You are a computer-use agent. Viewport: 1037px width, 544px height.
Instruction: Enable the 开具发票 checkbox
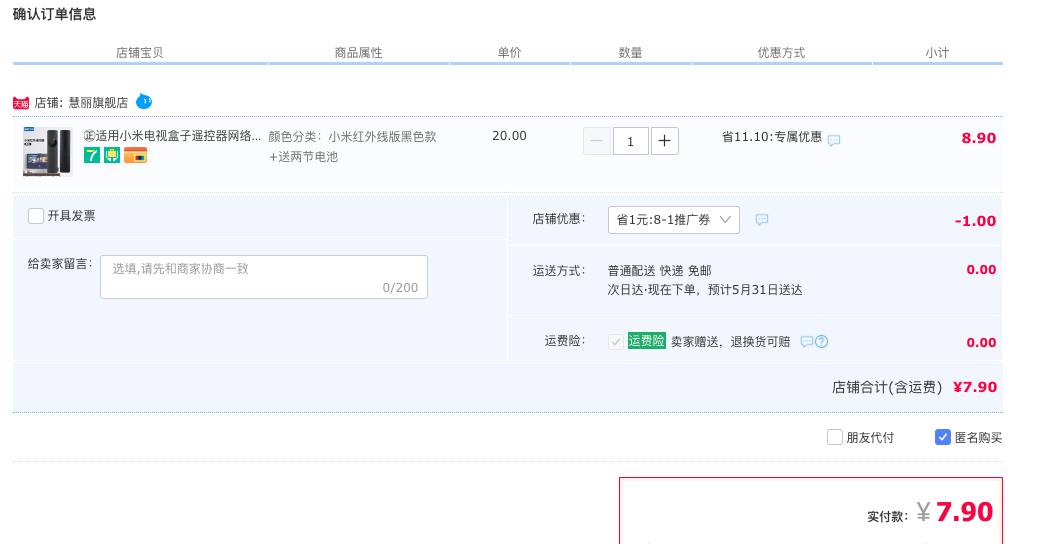[36, 216]
